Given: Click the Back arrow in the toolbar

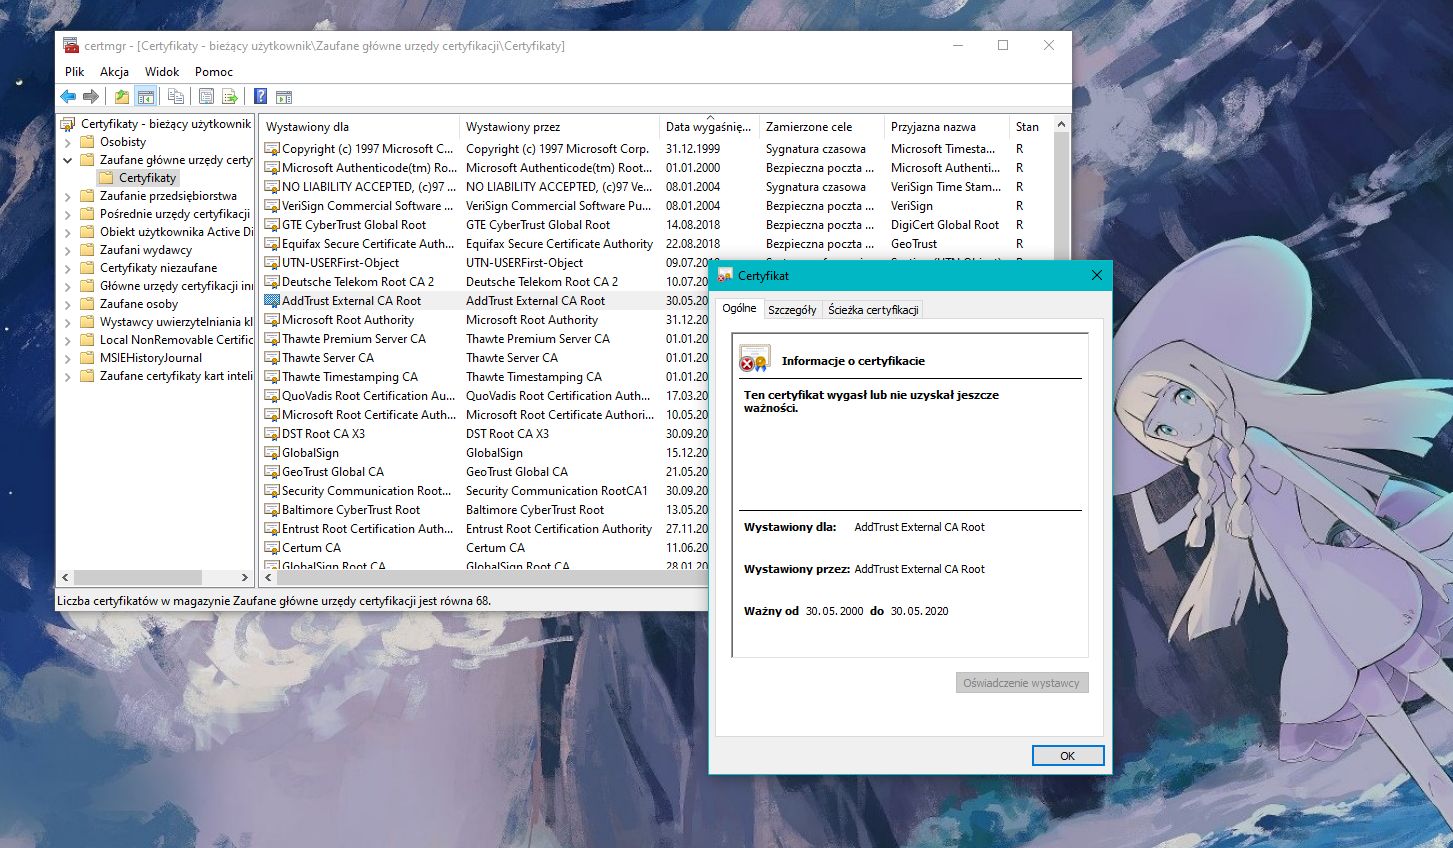Looking at the screenshot, I should (x=68, y=97).
